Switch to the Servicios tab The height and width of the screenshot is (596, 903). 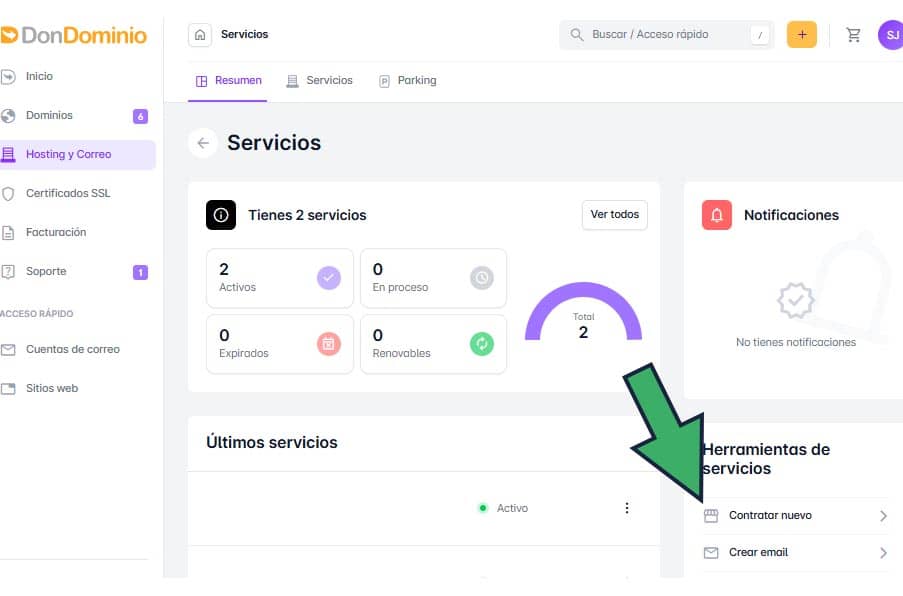tap(319, 81)
